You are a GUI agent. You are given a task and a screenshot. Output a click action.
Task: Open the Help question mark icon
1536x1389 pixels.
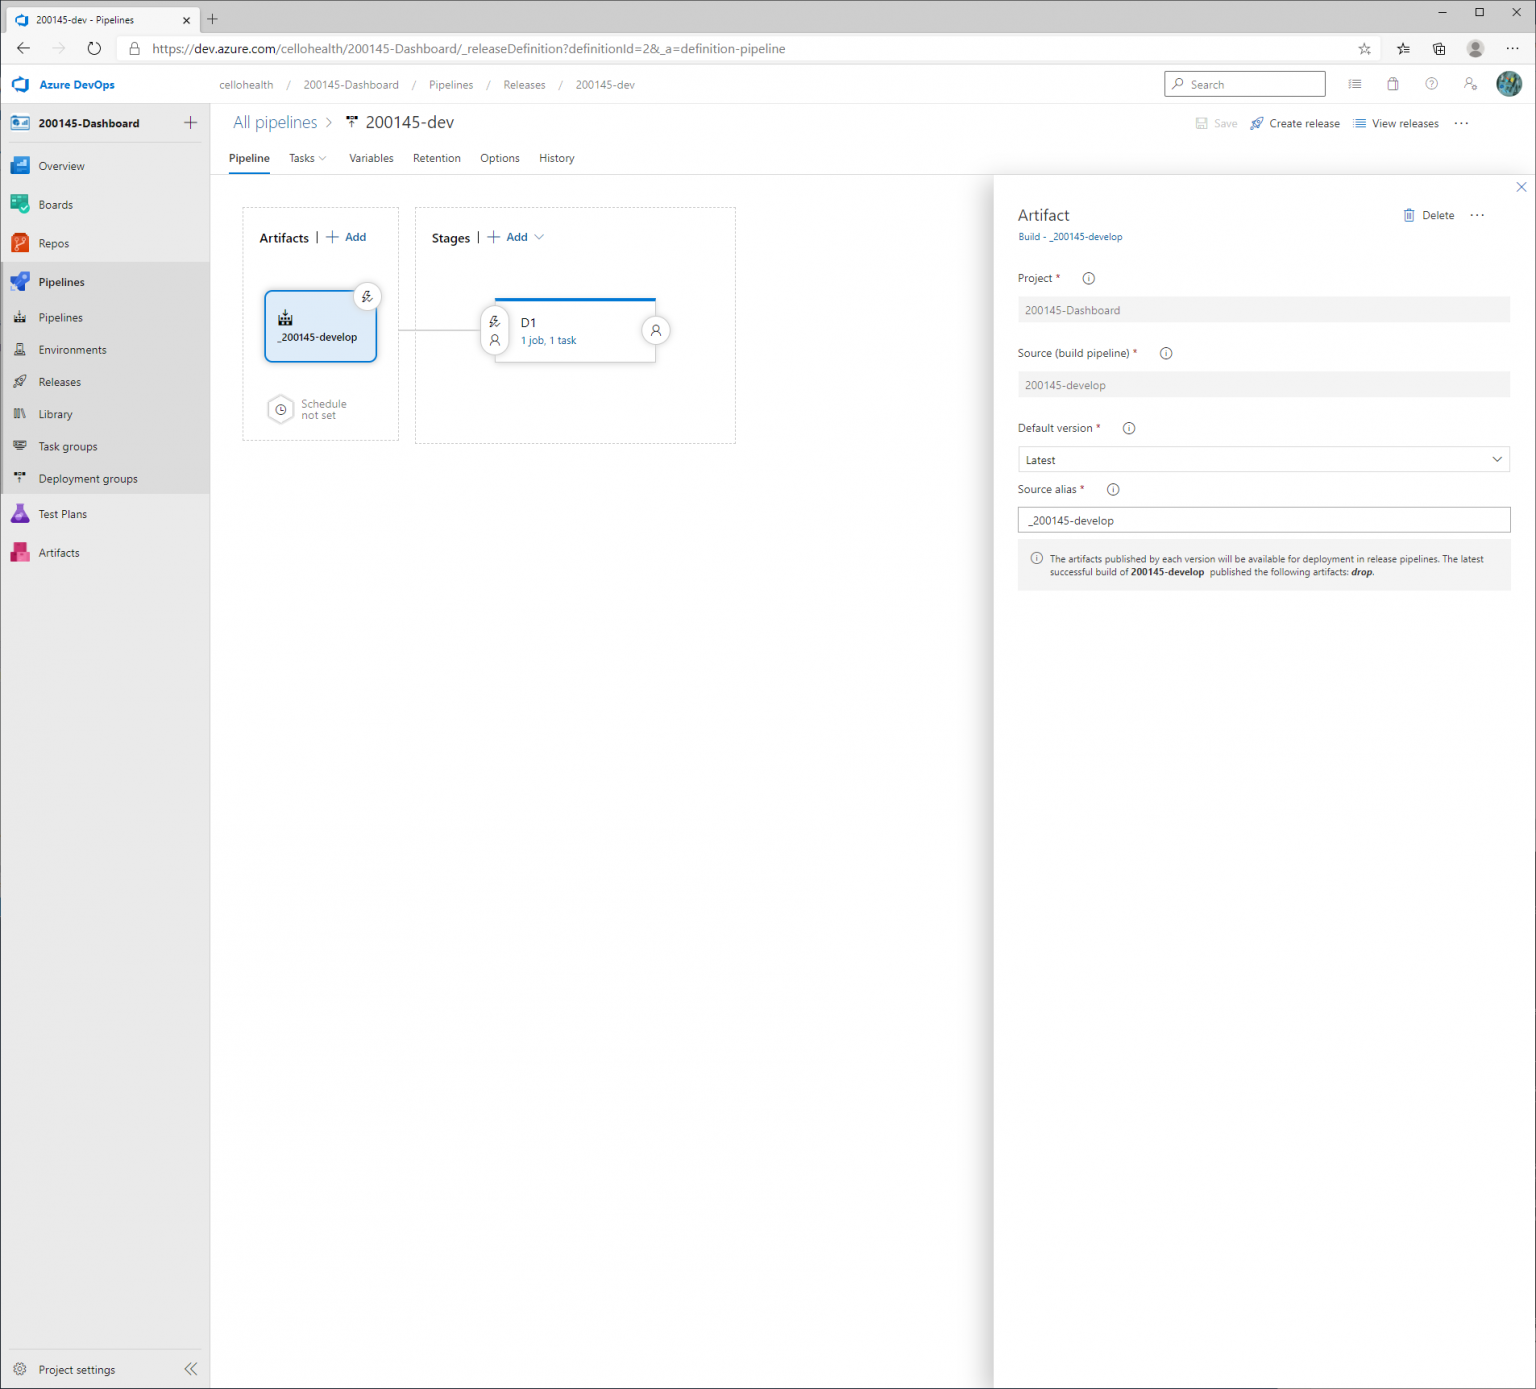click(1432, 84)
